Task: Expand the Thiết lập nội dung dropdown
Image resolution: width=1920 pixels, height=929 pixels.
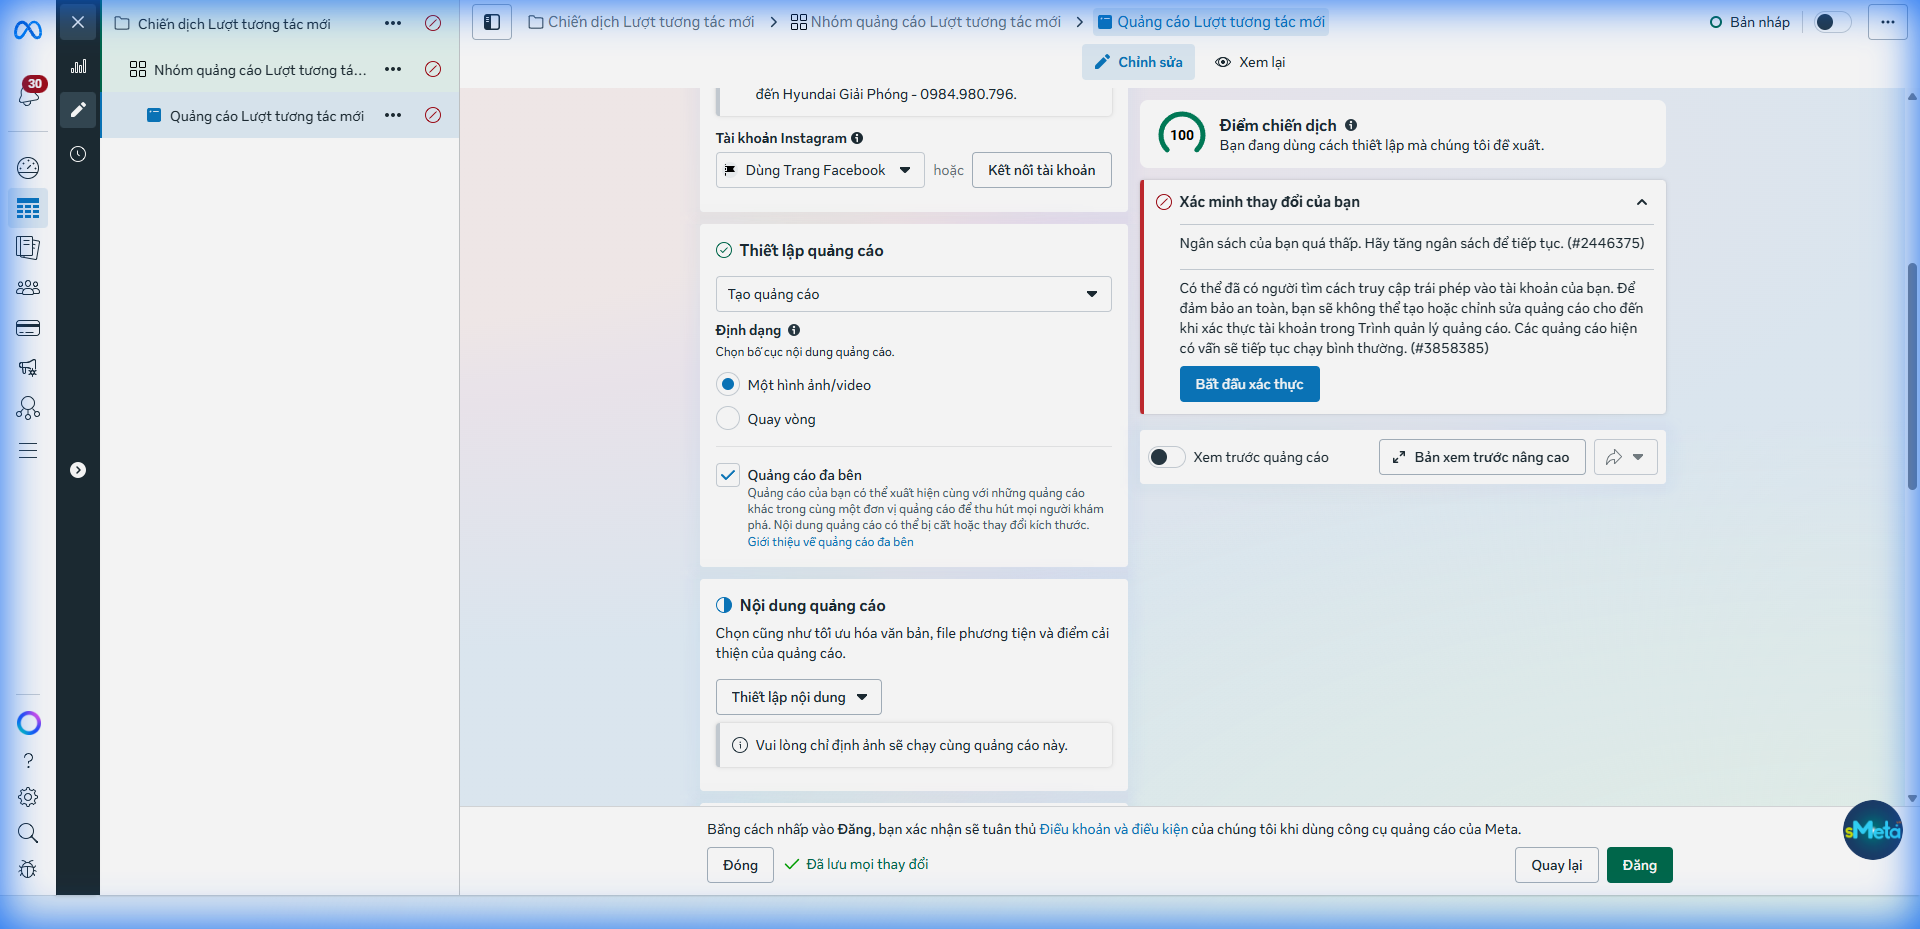Action: click(x=798, y=697)
